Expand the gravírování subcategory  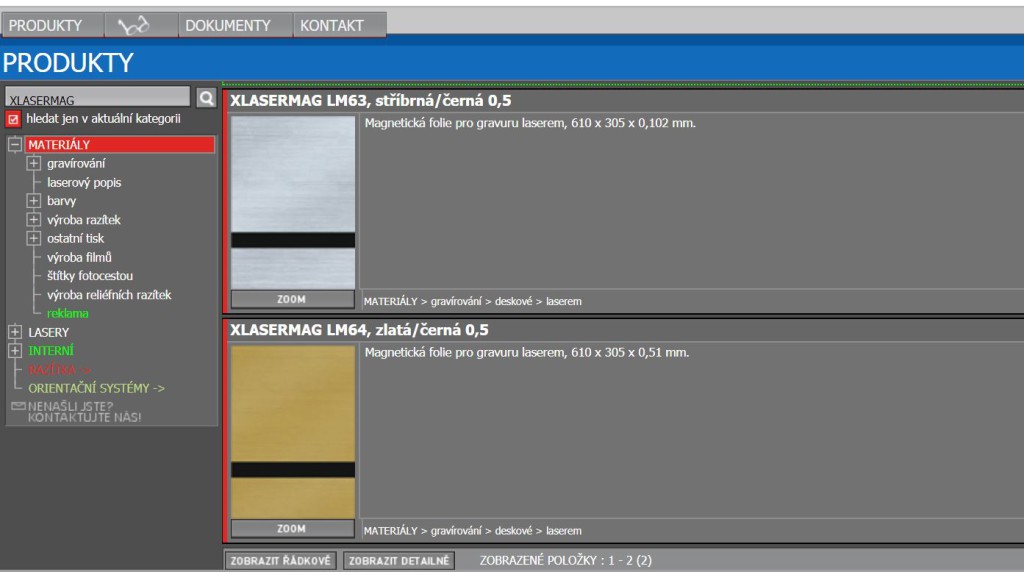[34, 164]
